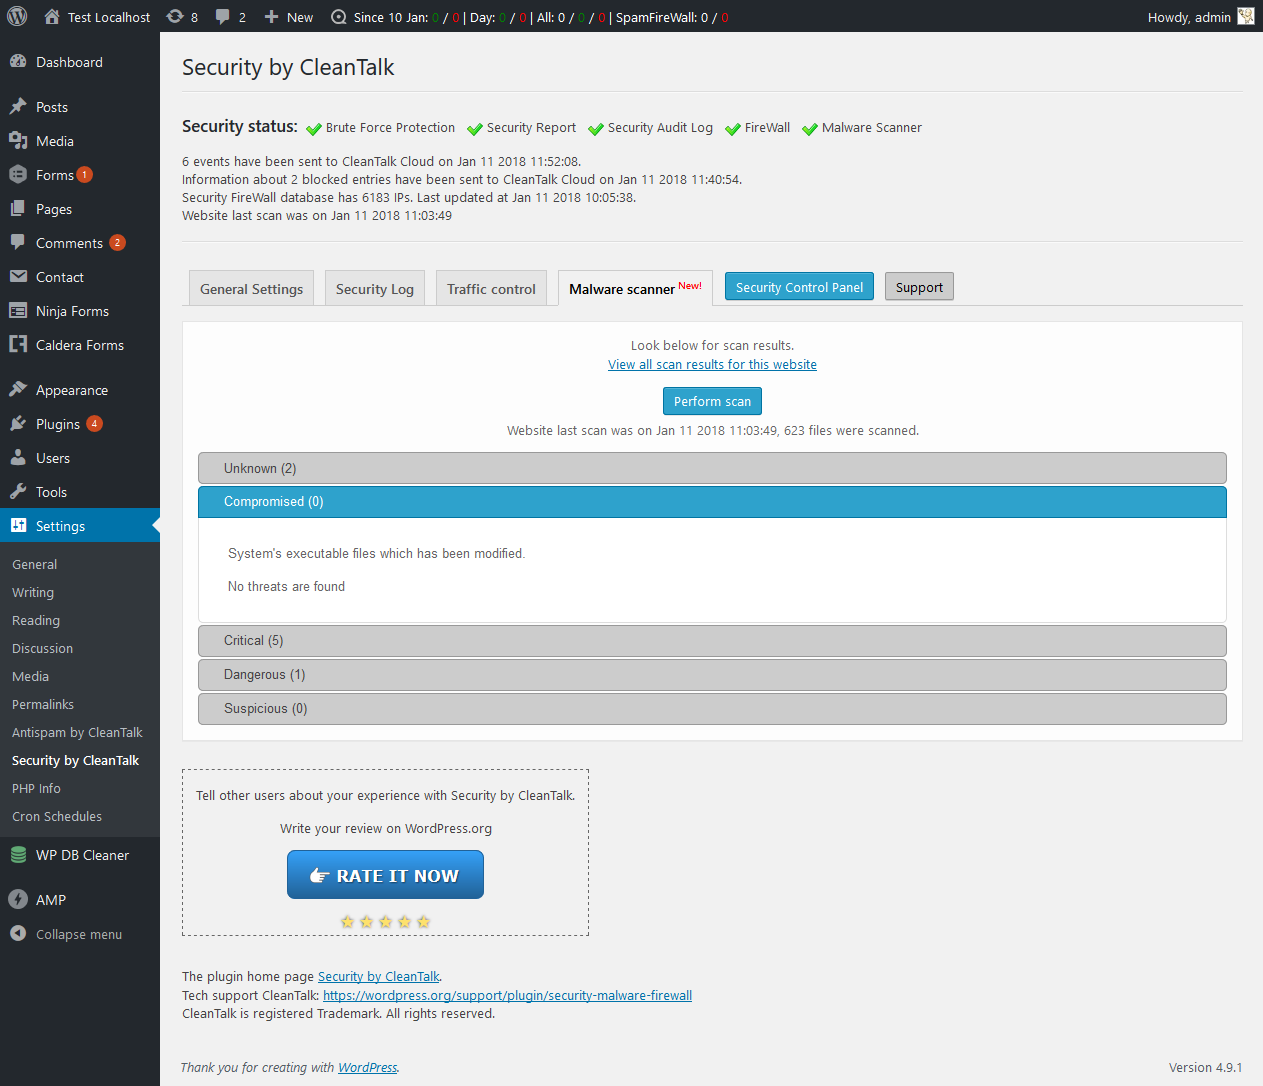Click the Tools wrench icon
The width and height of the screenshot is (1263, 1086).
click(18, 492)
